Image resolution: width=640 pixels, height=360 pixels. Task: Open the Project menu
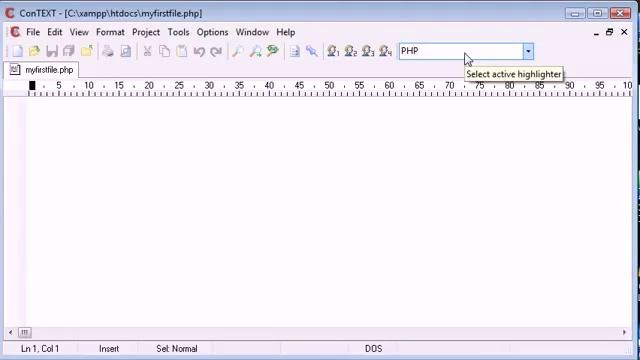[146, 32]
